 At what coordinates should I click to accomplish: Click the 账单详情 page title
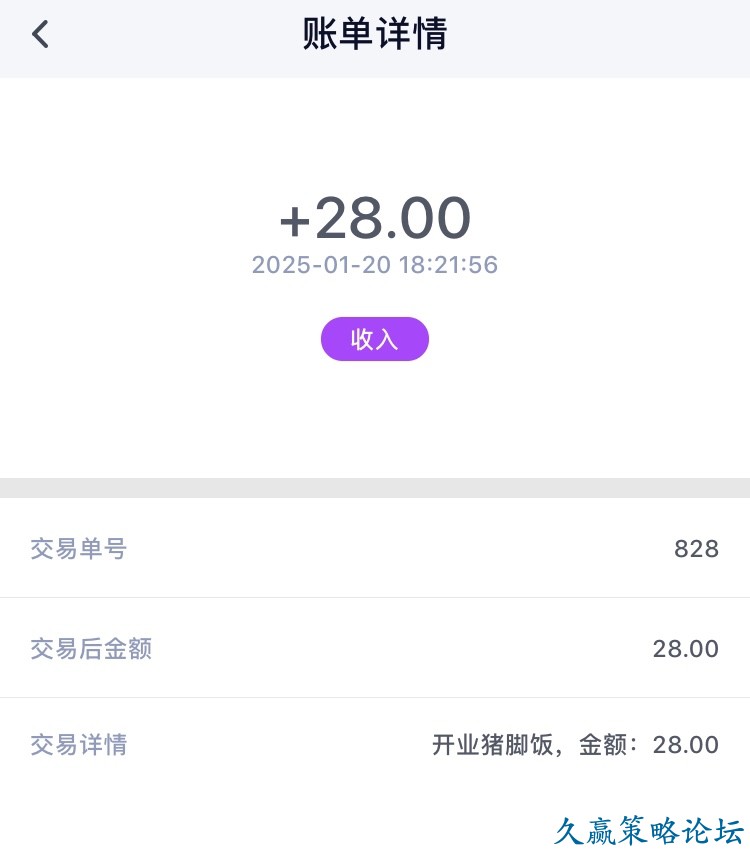375,35
